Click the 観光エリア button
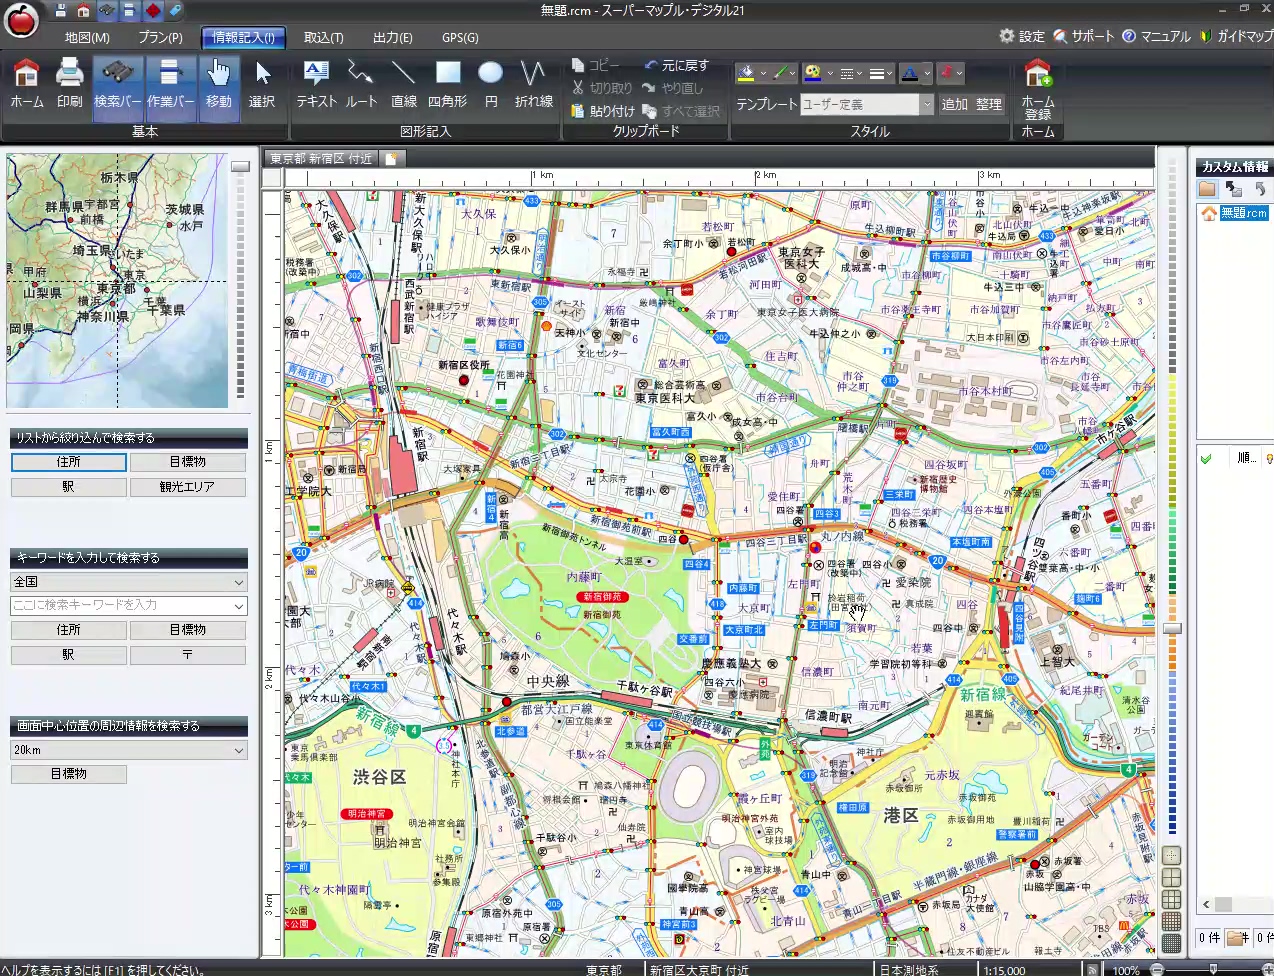The height and width of the screenshot is (976, 1274). pos(187,487)
